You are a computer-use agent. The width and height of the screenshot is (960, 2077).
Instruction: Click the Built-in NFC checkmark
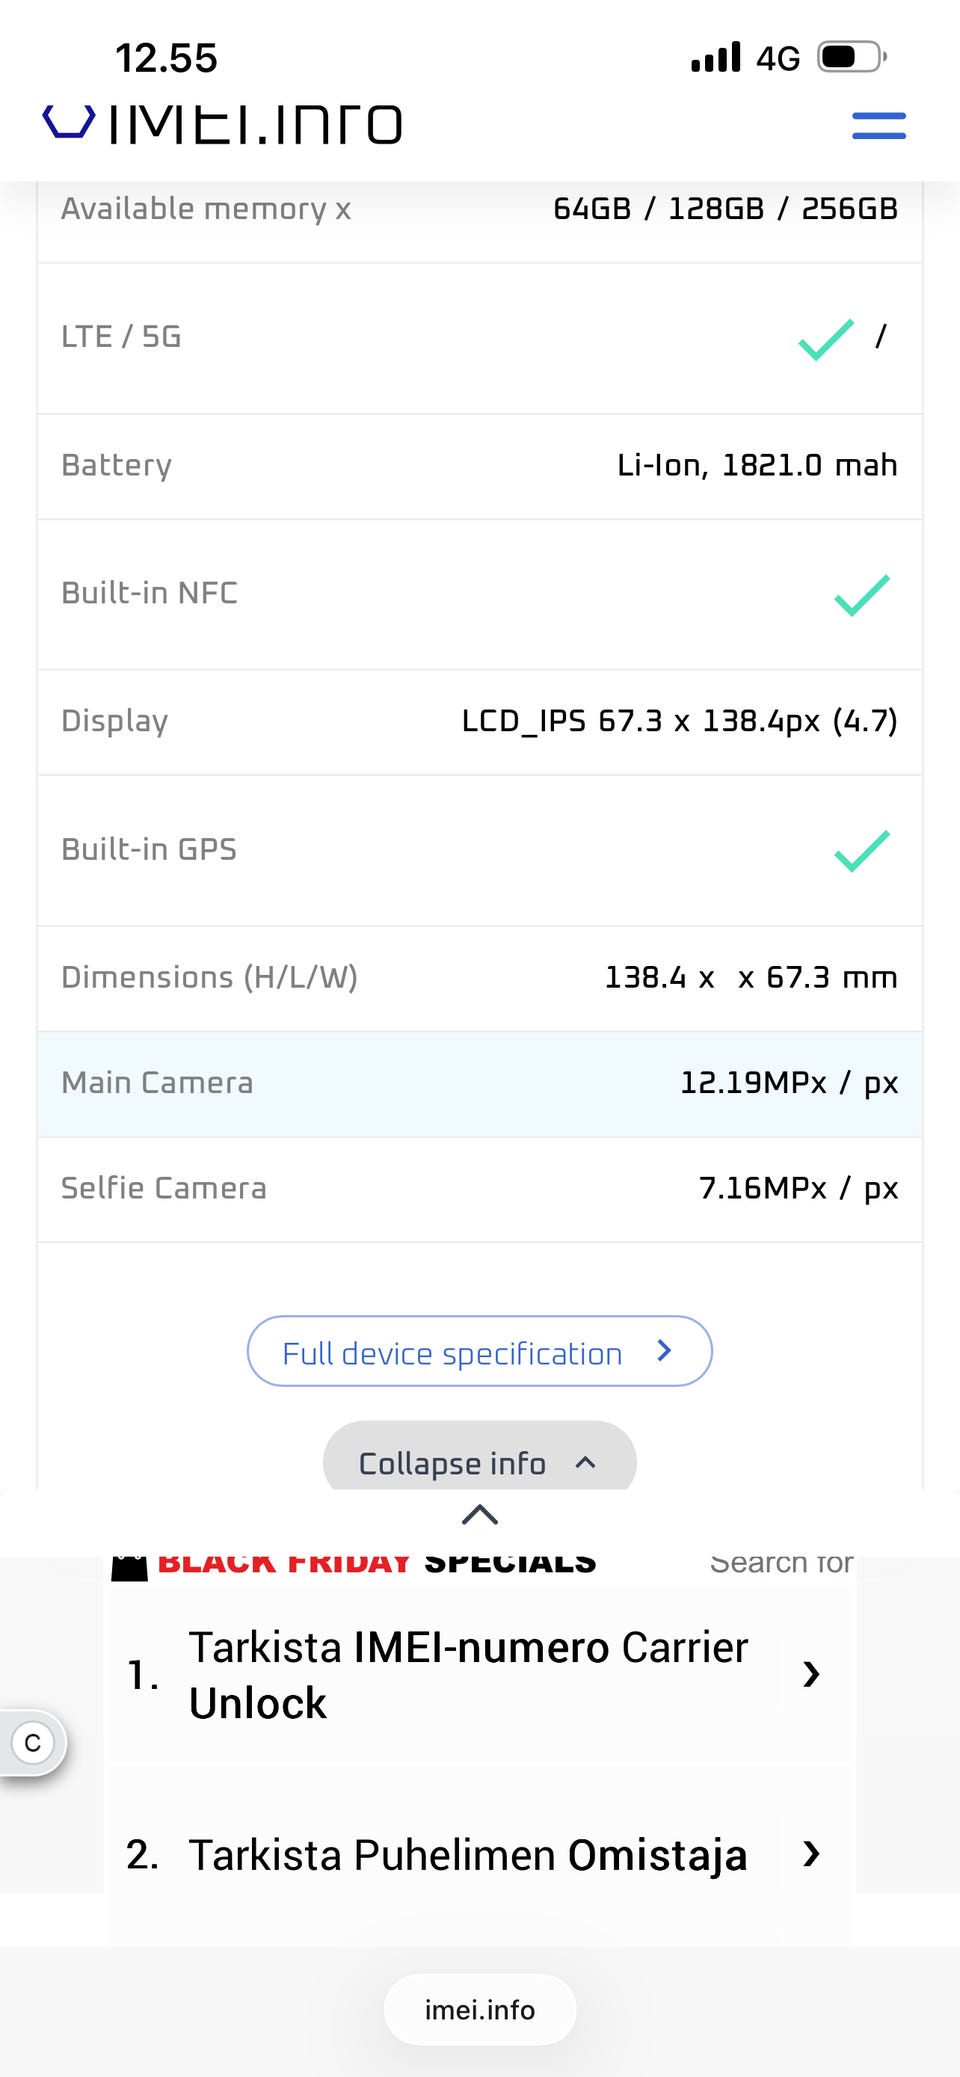coord(861,595)
